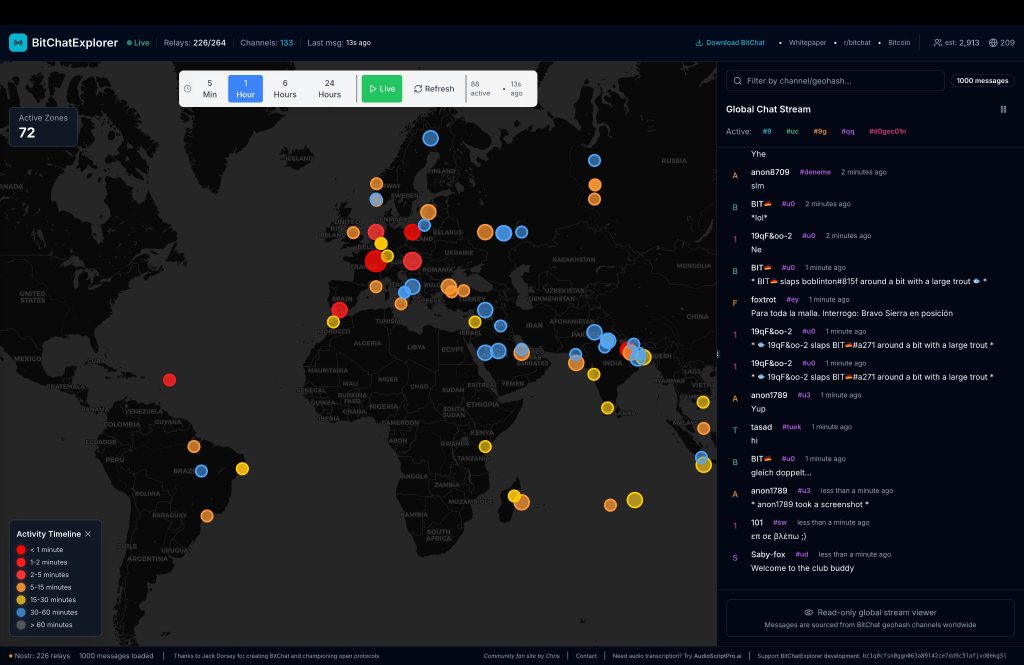Click the globe icon next to 209
1024x665 pixels.
[x=993, y=43]
